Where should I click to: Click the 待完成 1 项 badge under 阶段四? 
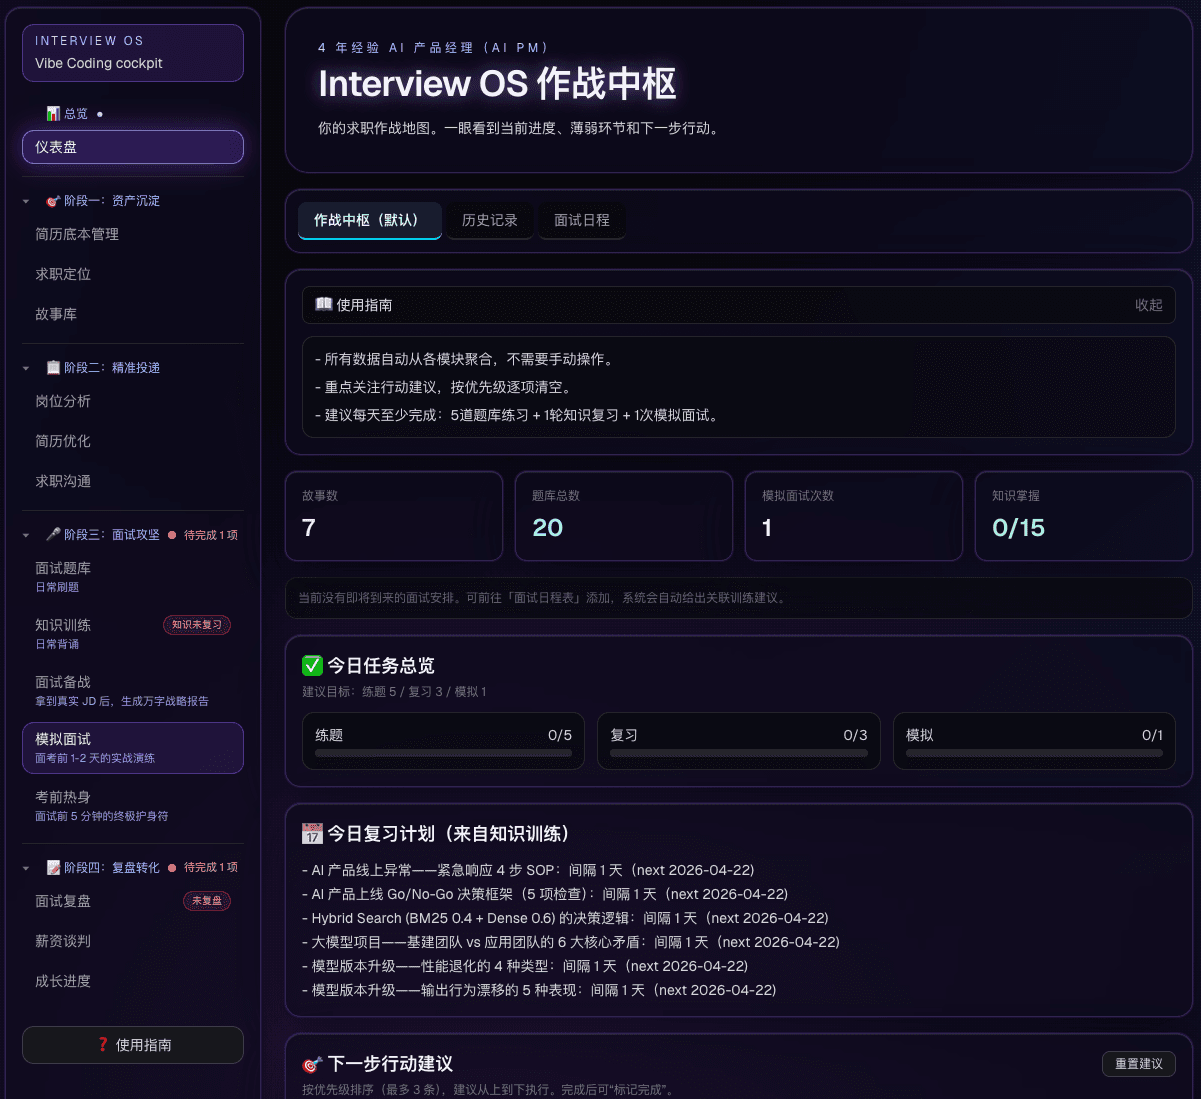tap(204, 868)
